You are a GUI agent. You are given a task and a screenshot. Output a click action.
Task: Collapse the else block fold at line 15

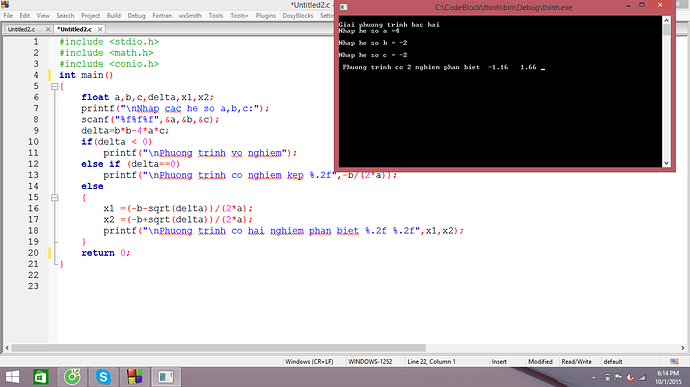(x=55, y=198)
